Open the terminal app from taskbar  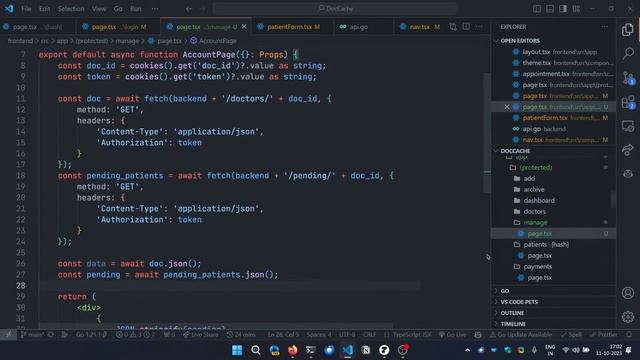tap(311, 350)
